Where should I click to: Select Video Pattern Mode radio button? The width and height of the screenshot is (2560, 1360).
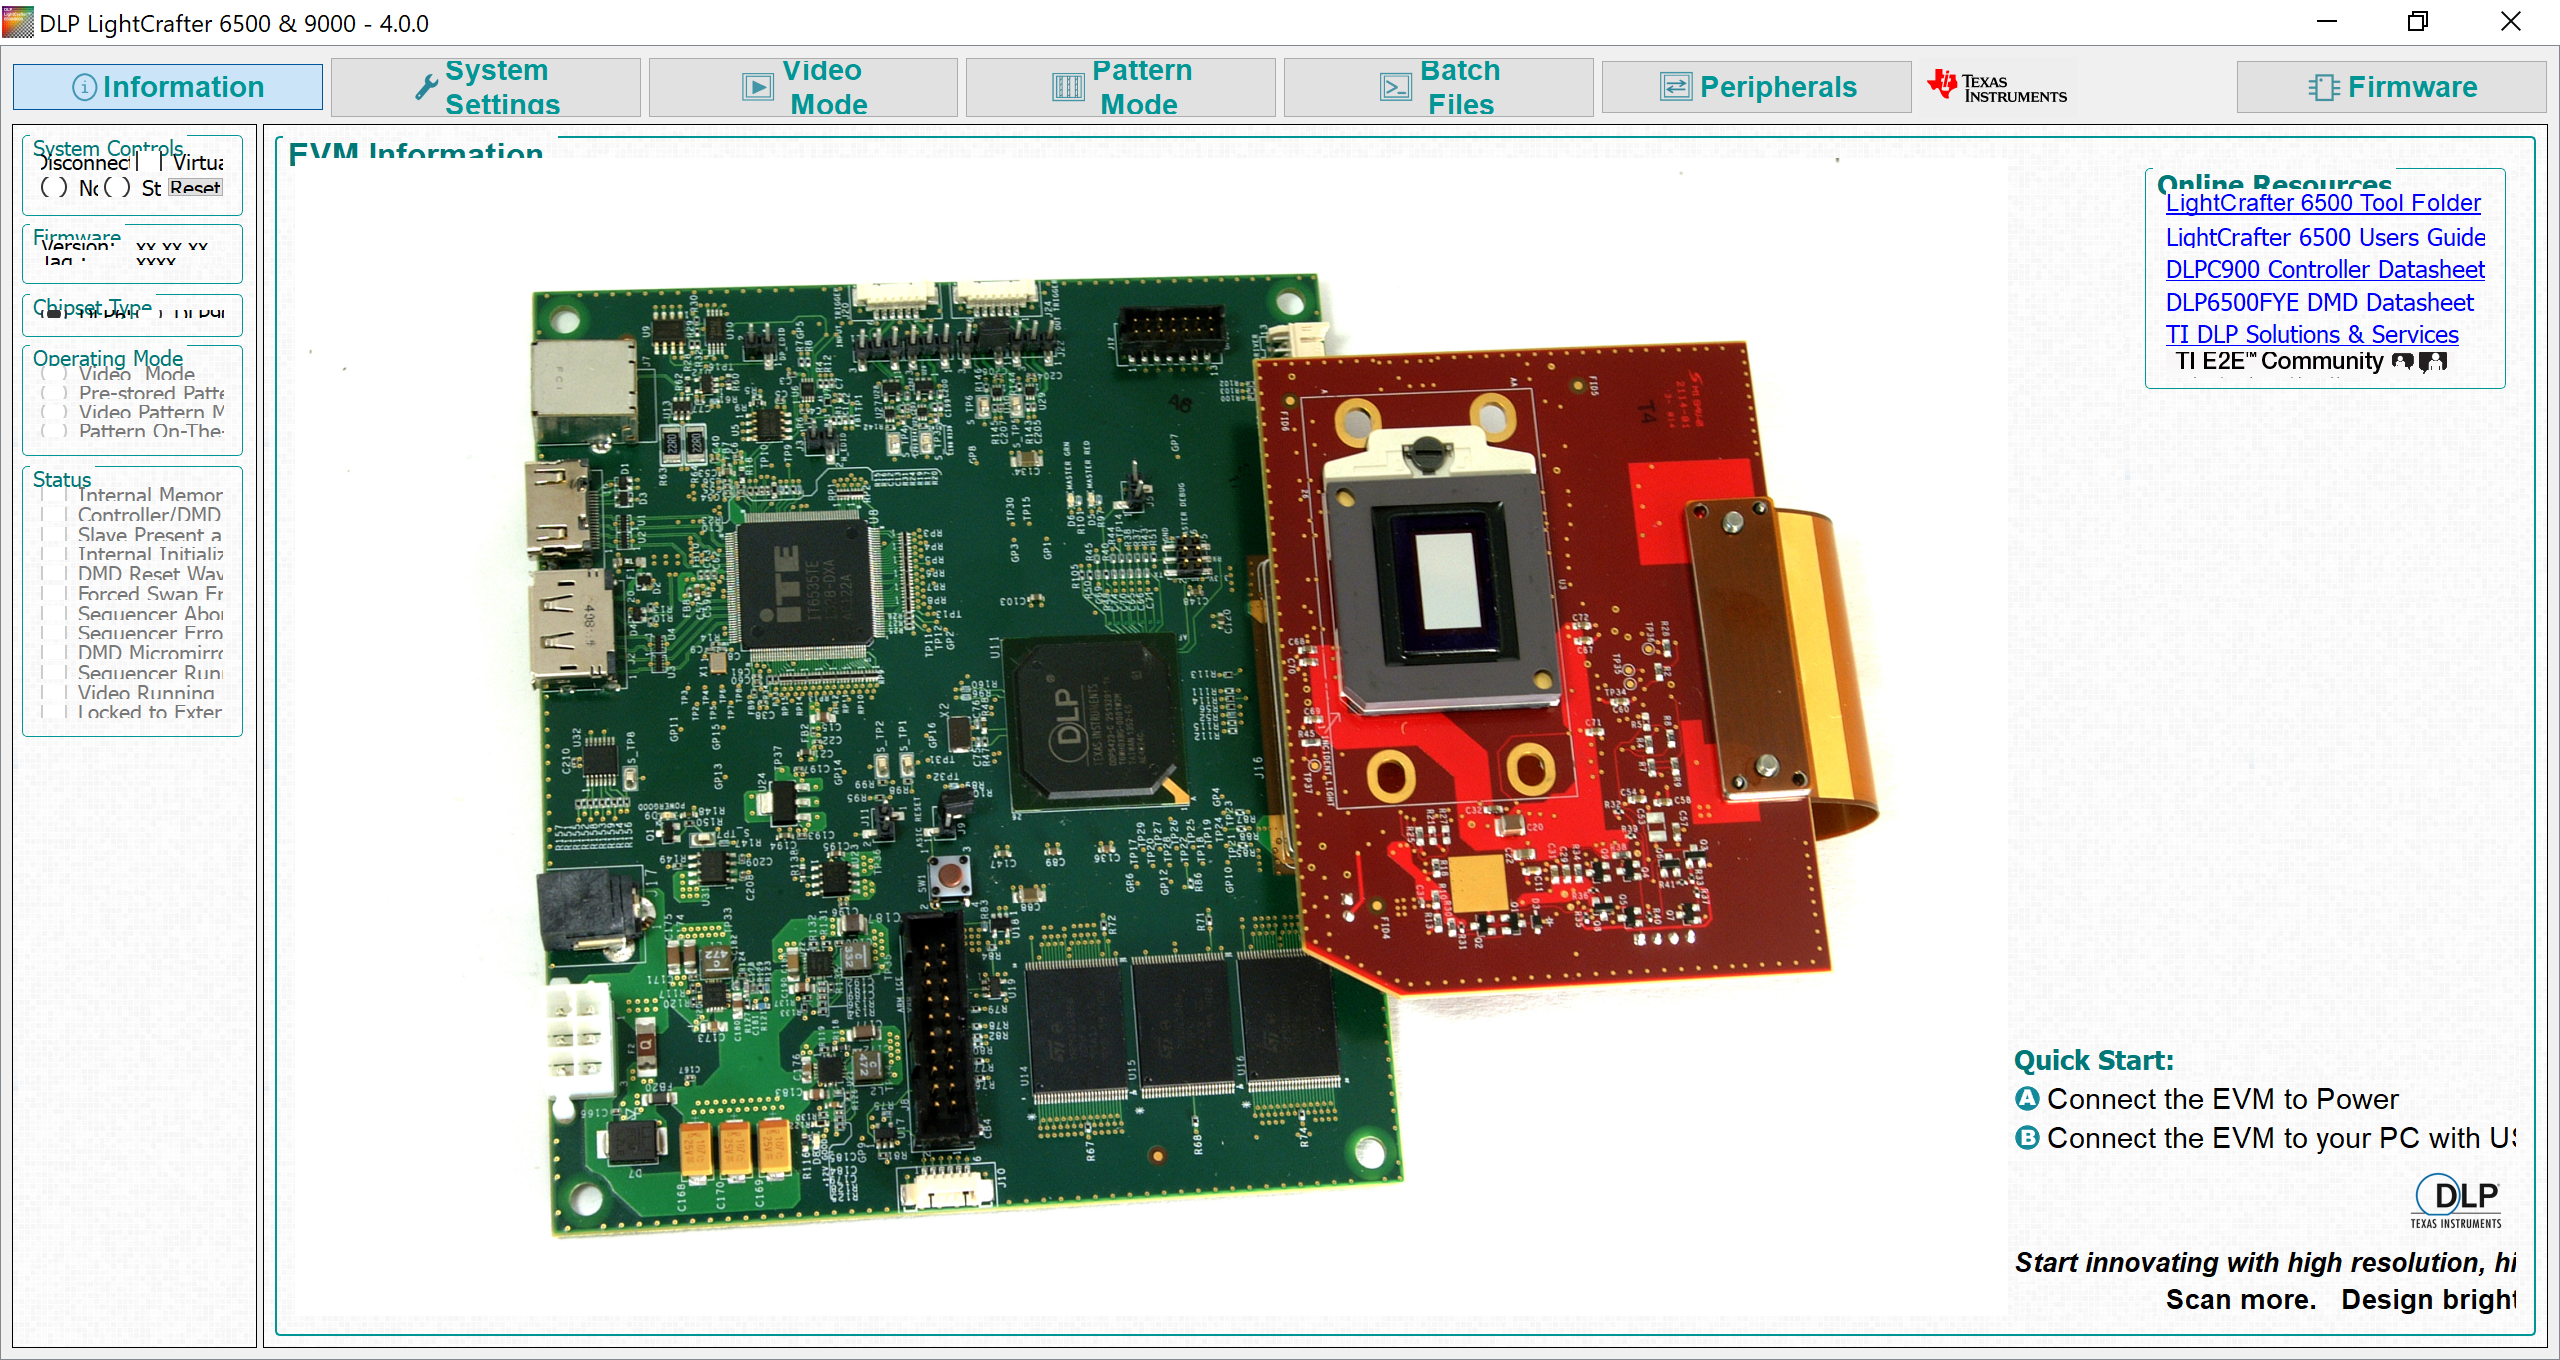[54, 412]
